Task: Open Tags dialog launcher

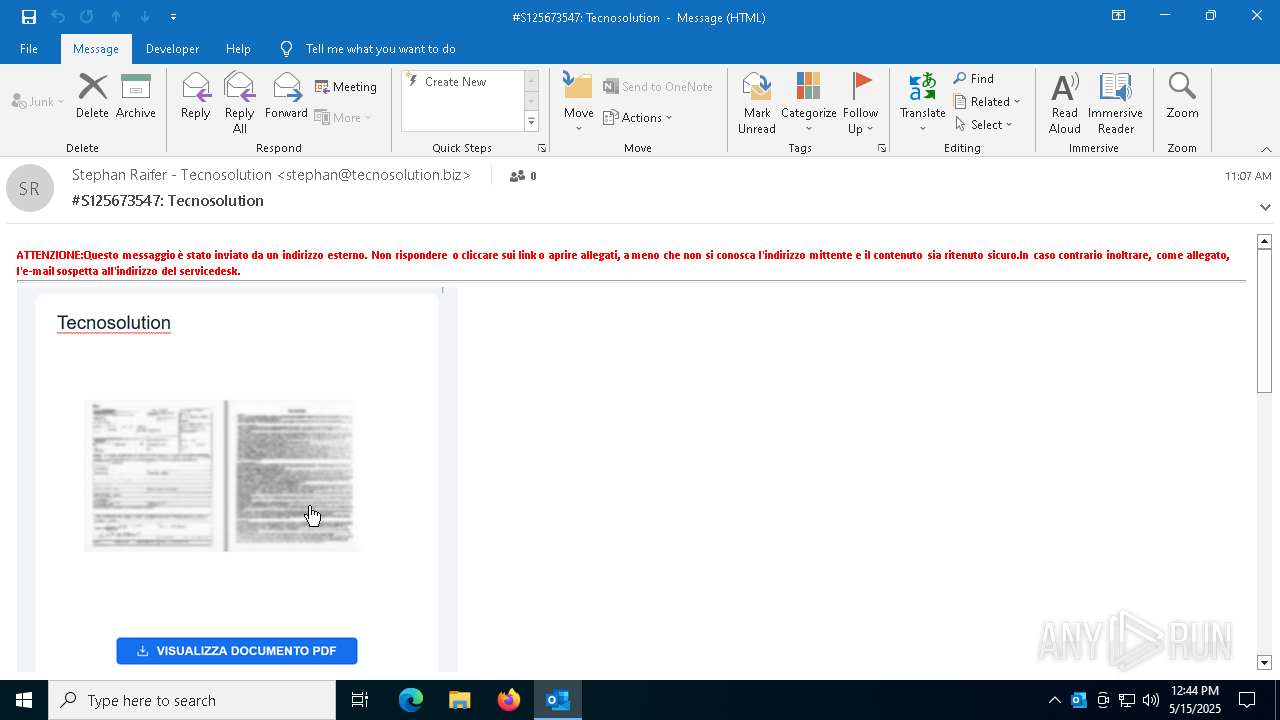Action: coord(882,148)
